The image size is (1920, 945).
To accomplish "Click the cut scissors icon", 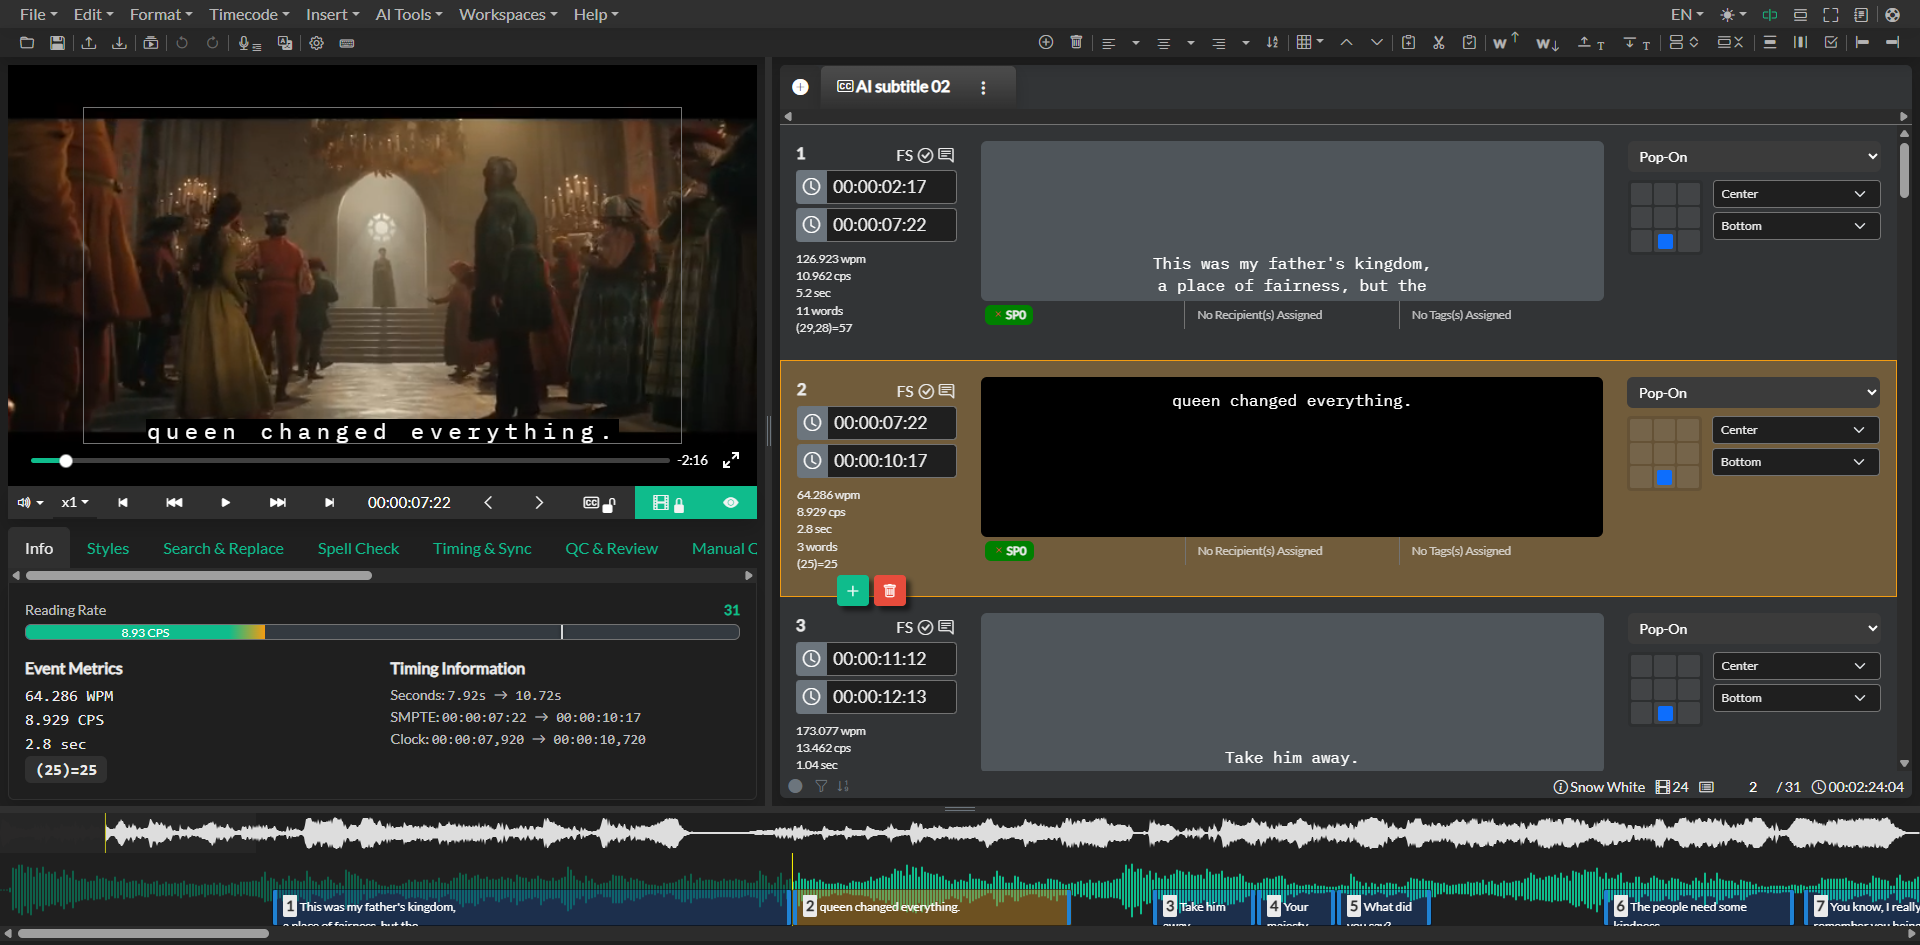I will [x=1438, y=42].
